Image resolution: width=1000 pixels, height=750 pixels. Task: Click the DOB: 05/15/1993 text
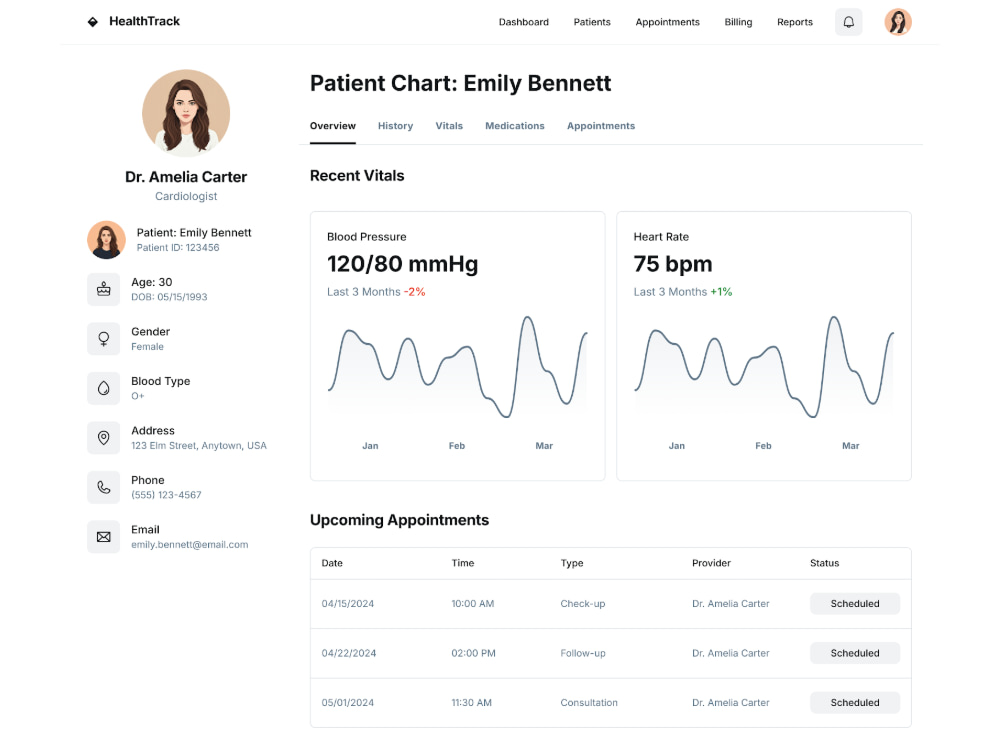169,297
